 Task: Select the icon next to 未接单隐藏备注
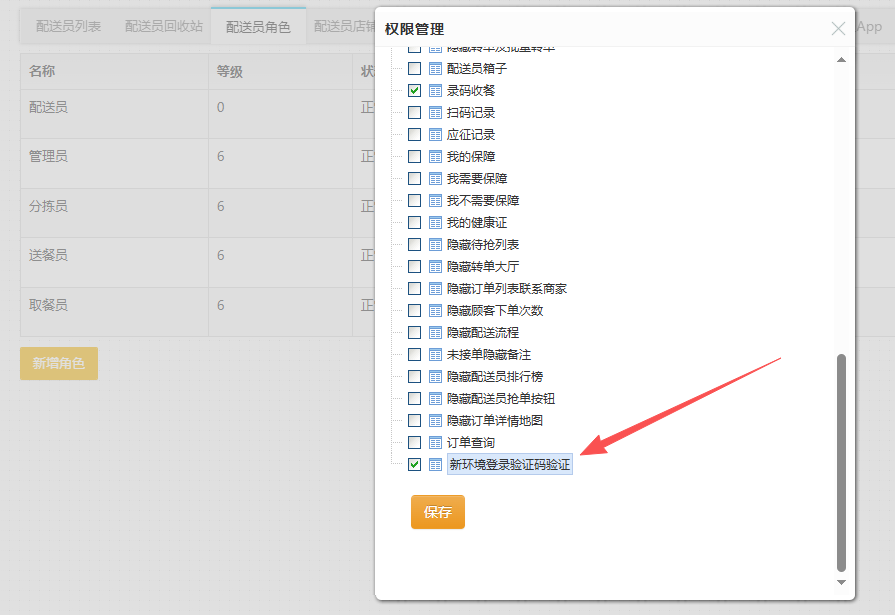tap(435, 355)
